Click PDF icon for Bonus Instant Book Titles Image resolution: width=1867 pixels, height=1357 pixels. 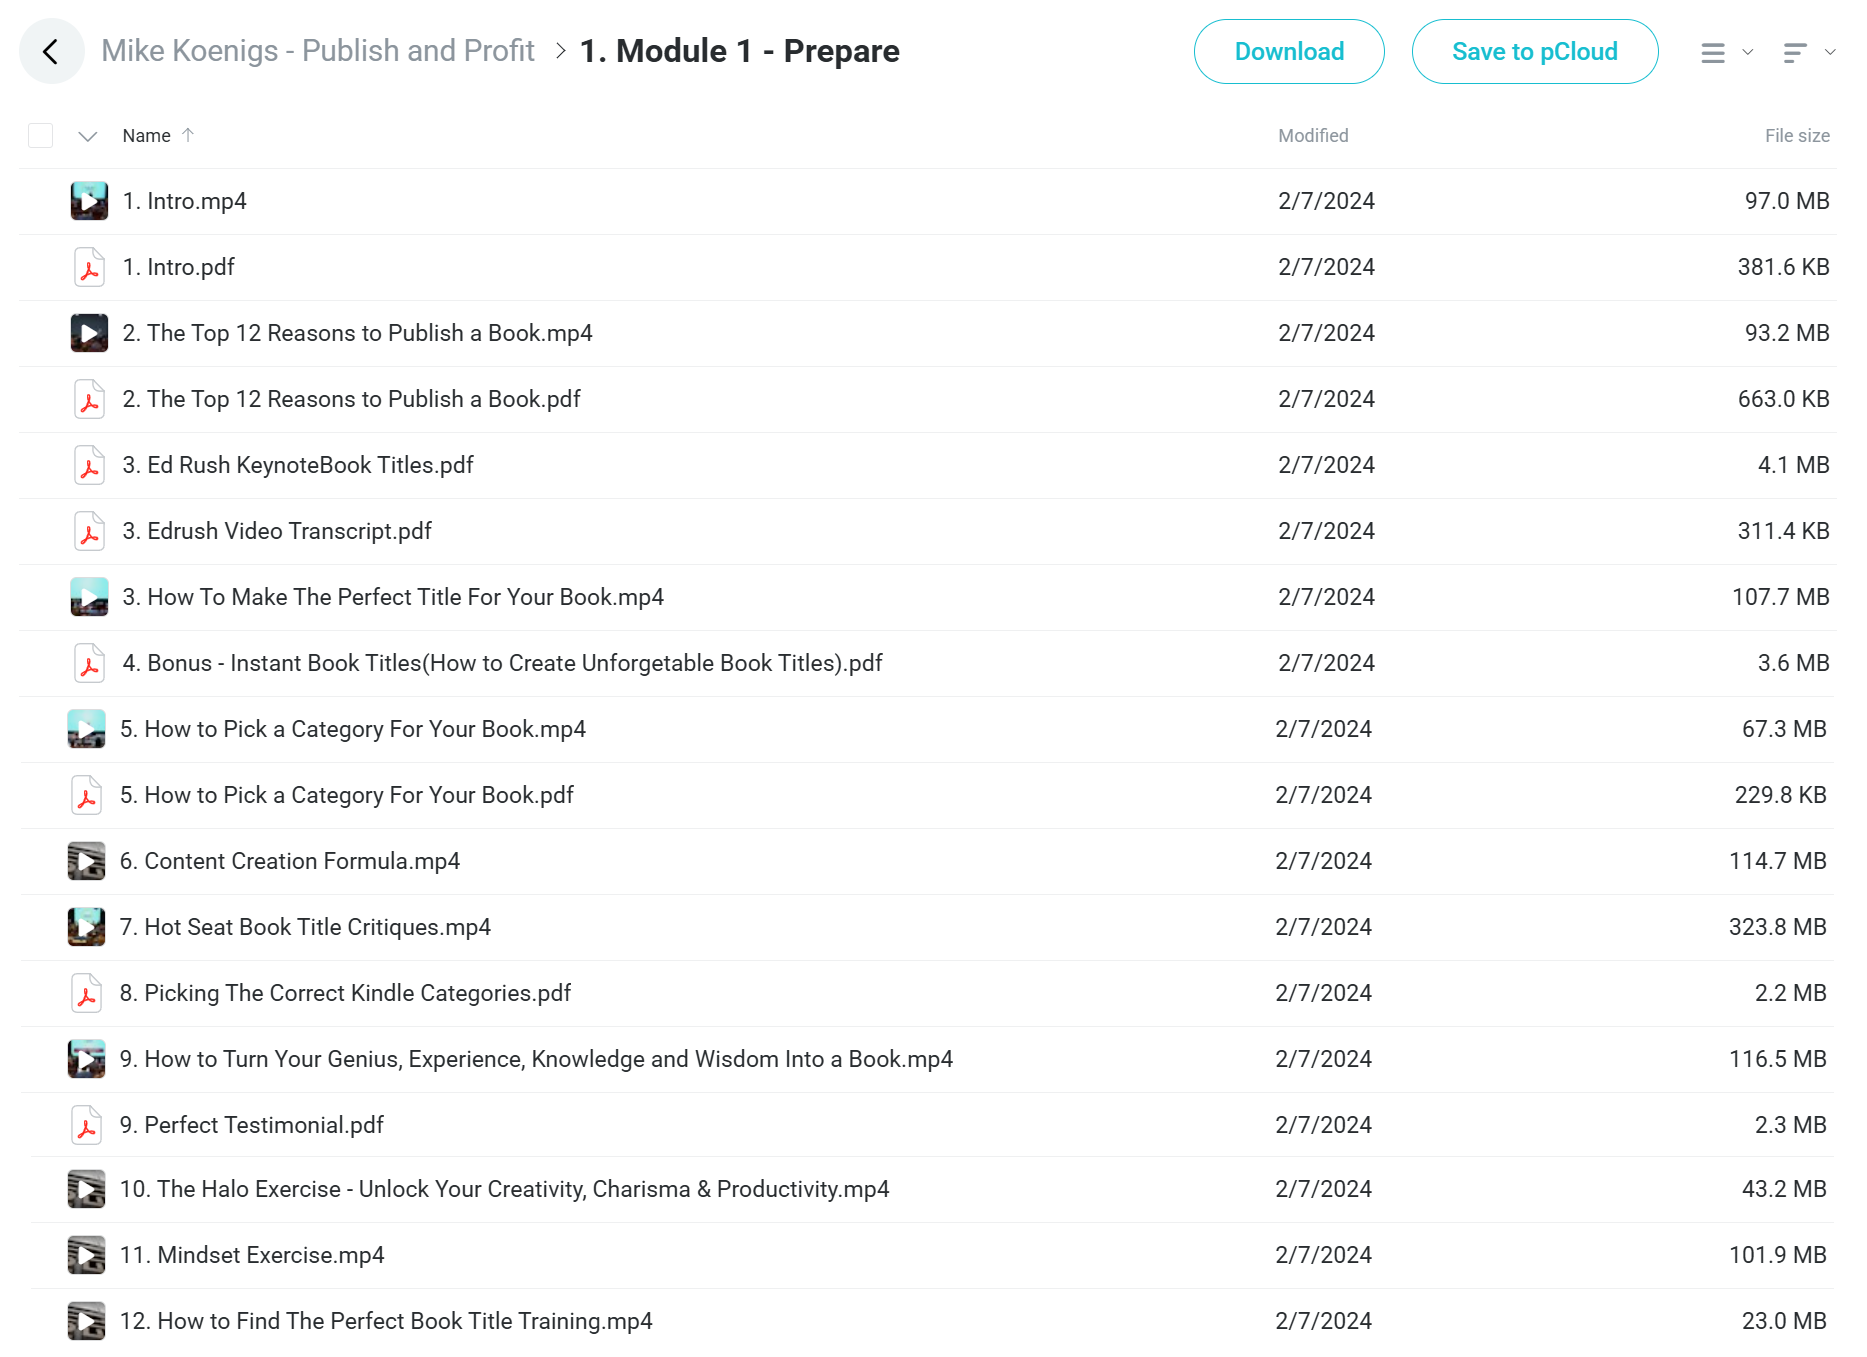tap(89, 663)
